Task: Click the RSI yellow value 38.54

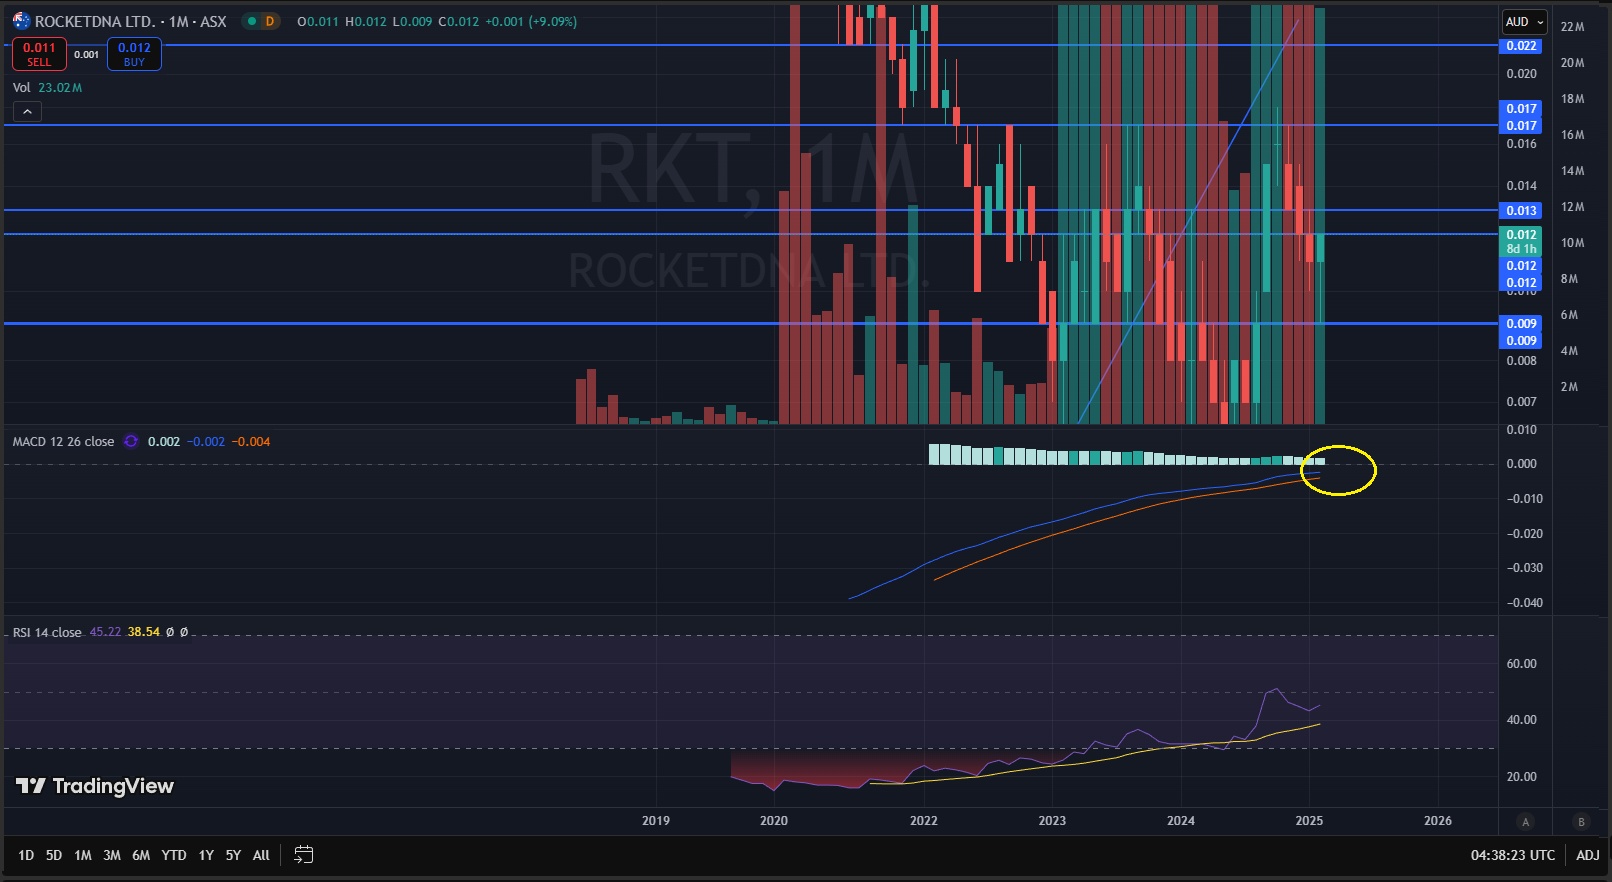Action: tap(144, 632)
